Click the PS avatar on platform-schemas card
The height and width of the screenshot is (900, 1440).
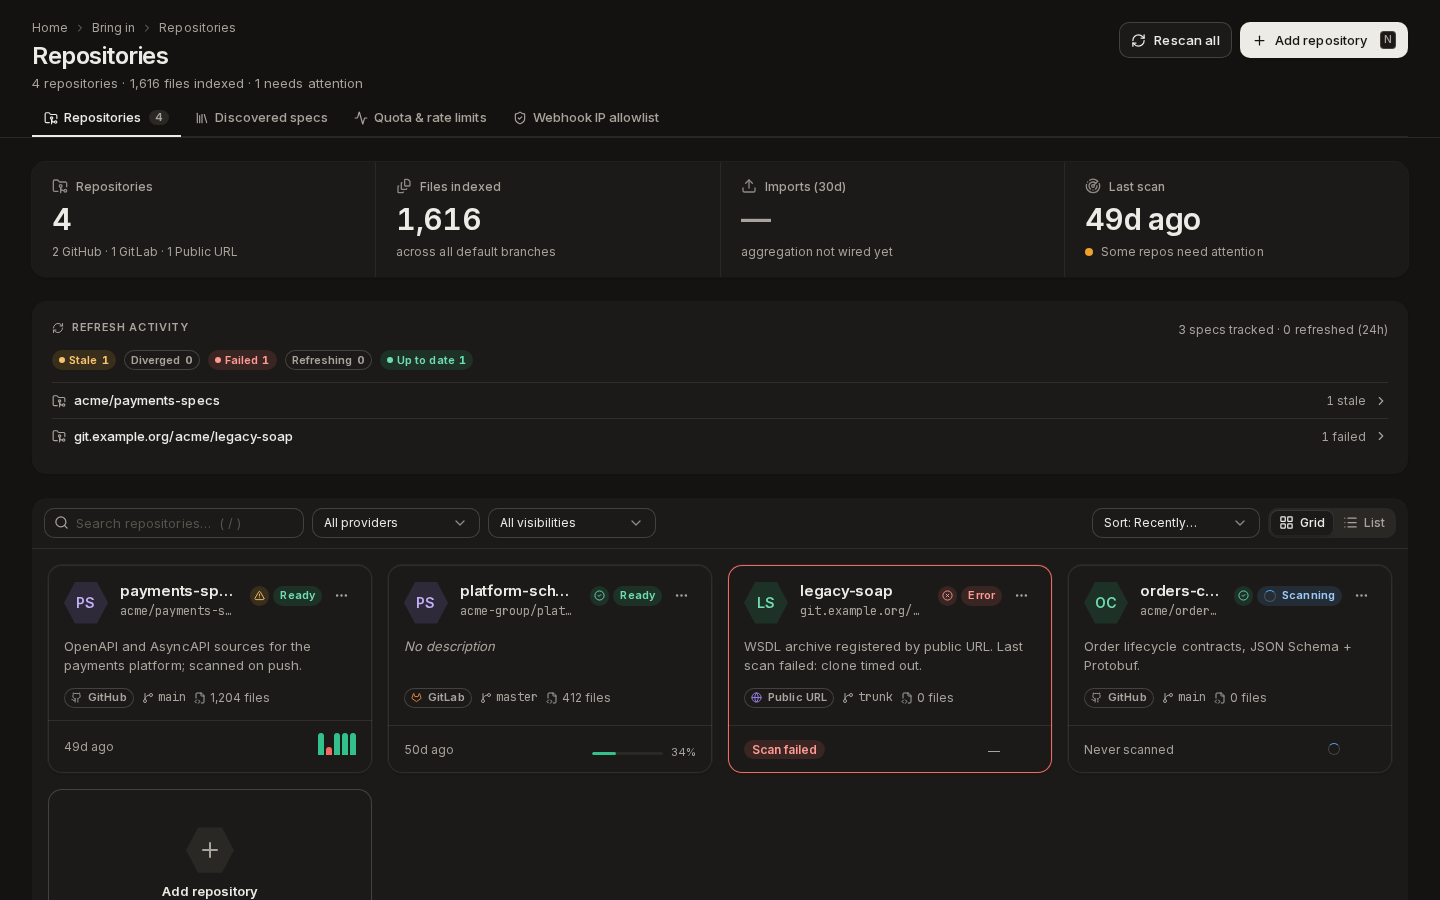tap(425, 603)
